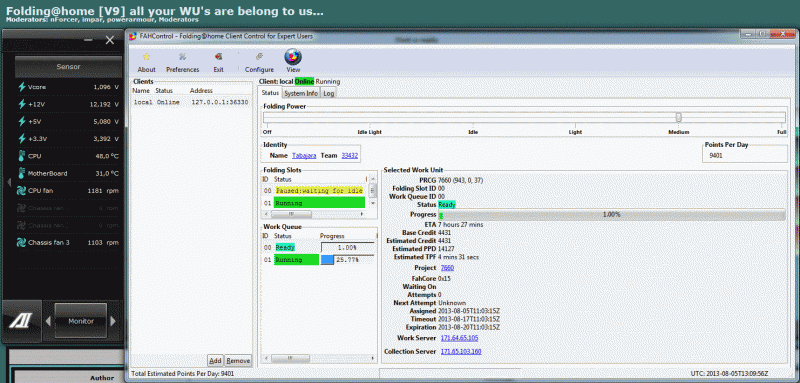Image resolution: width=800 pixels, height=383 pixels.
Task: Open the View toolbar icon
Action: click(293, 57)
